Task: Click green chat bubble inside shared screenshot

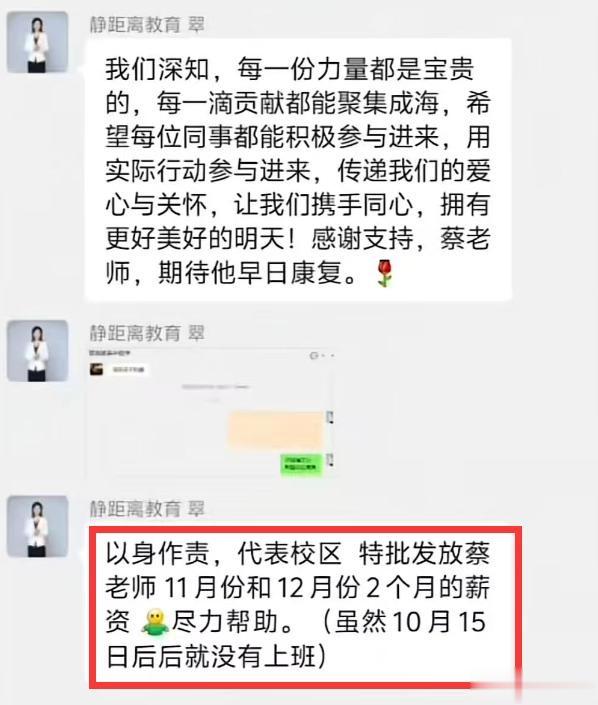Action: [302, 464]
